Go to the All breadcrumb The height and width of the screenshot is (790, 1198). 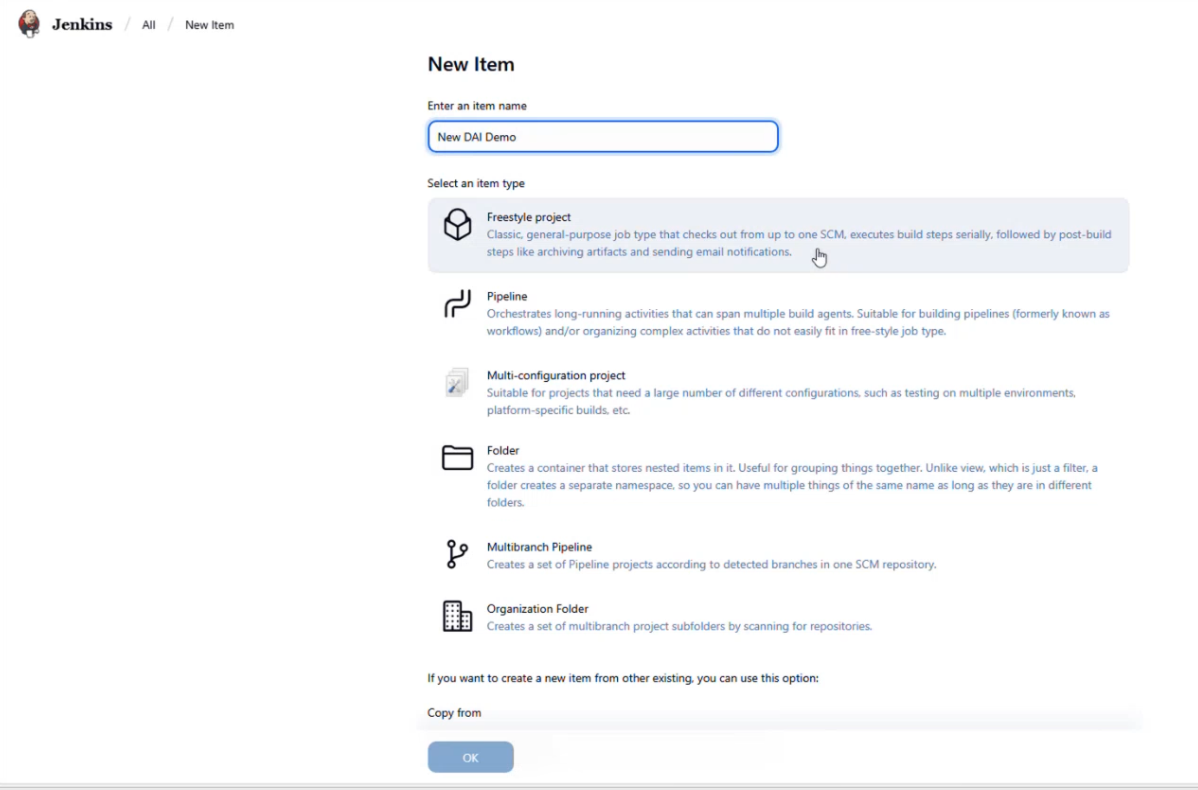click(x=148, y=25)
